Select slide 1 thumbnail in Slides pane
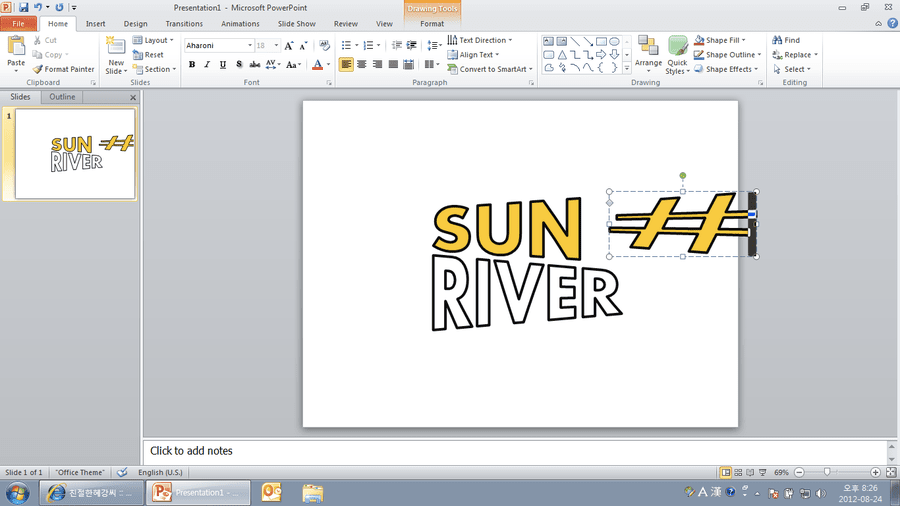This screenshot has width=900, height=506. (x=75, y=154)
